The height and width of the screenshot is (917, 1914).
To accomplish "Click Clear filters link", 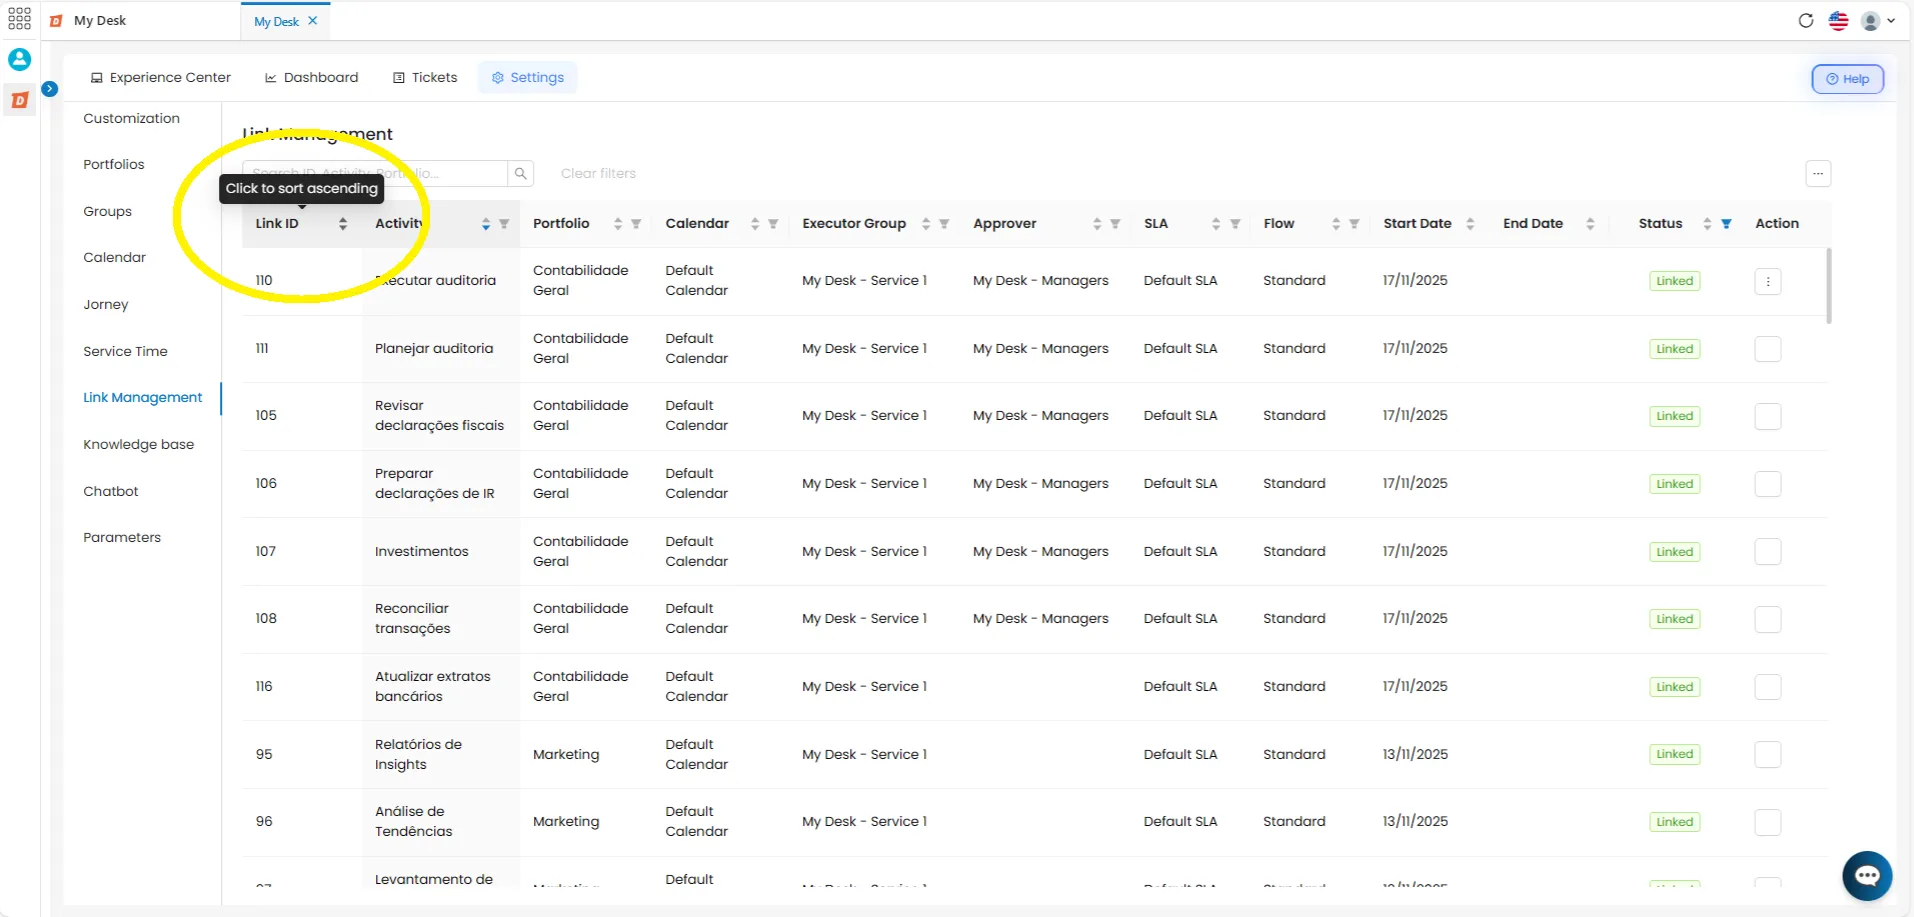I will 598,174.
